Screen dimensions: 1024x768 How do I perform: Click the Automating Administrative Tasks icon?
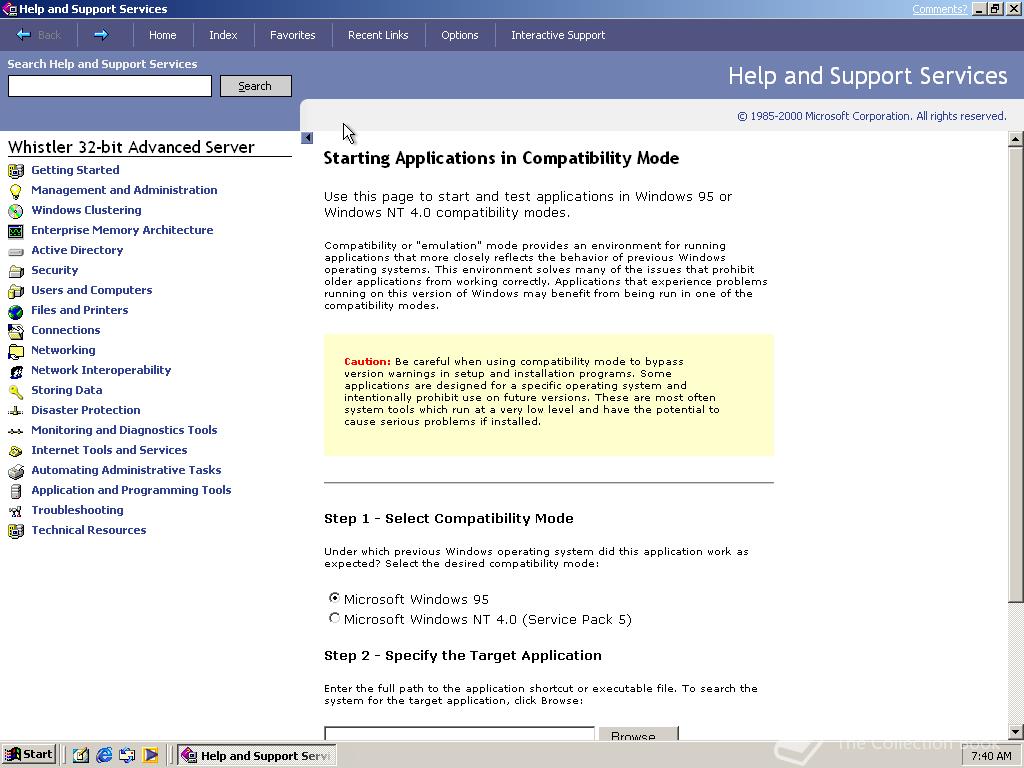pyautogui.click(x=16, y=472)
